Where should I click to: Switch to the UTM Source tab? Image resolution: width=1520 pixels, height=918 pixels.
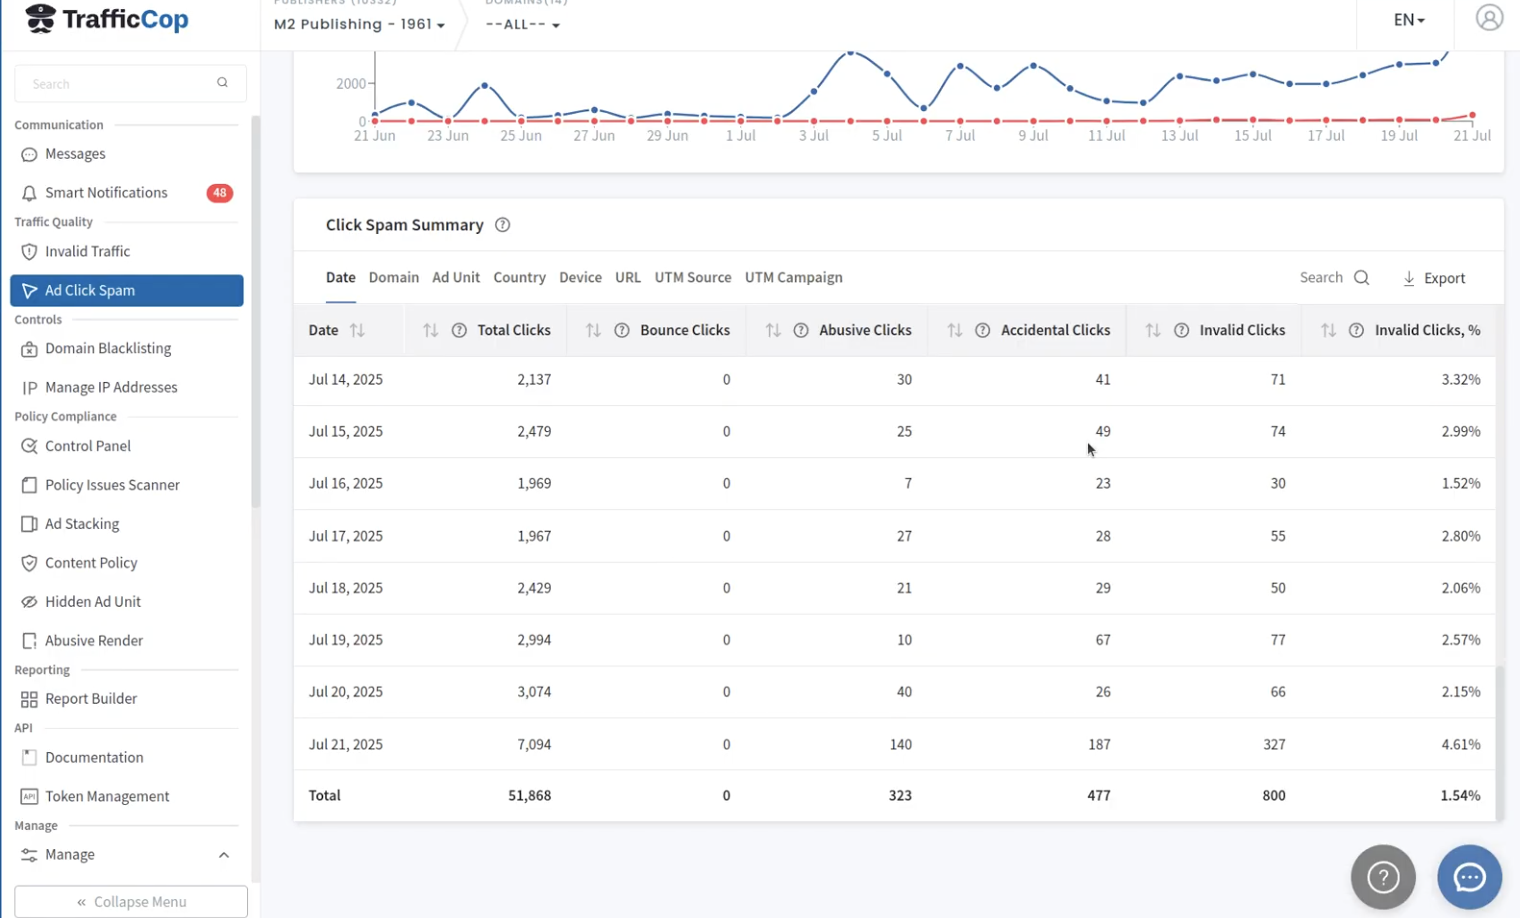[x=693, y=278]
